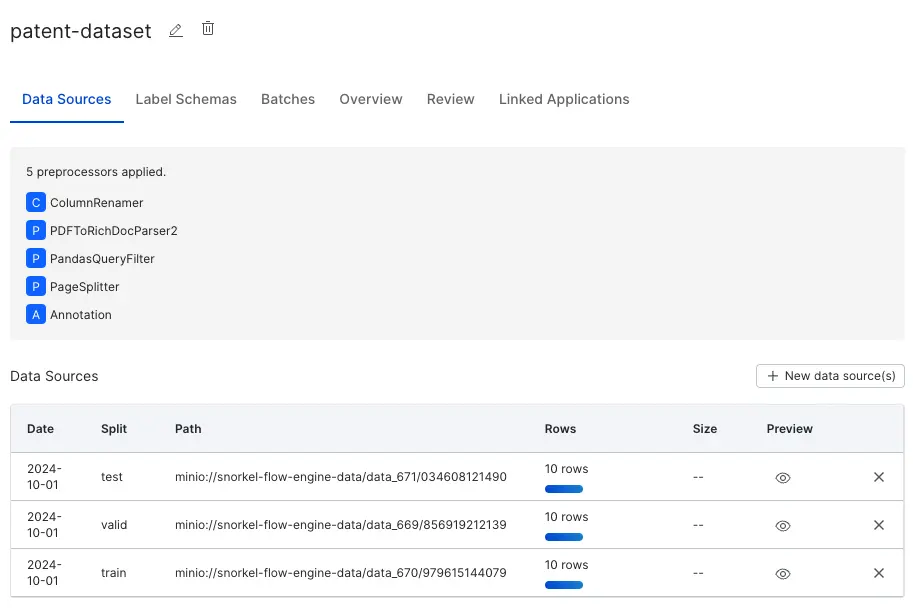Preview the valid split with eye icon
Image resolution: width=913 pixels, height=609 pixels.
pyautogui.click(x=783, y=526)
